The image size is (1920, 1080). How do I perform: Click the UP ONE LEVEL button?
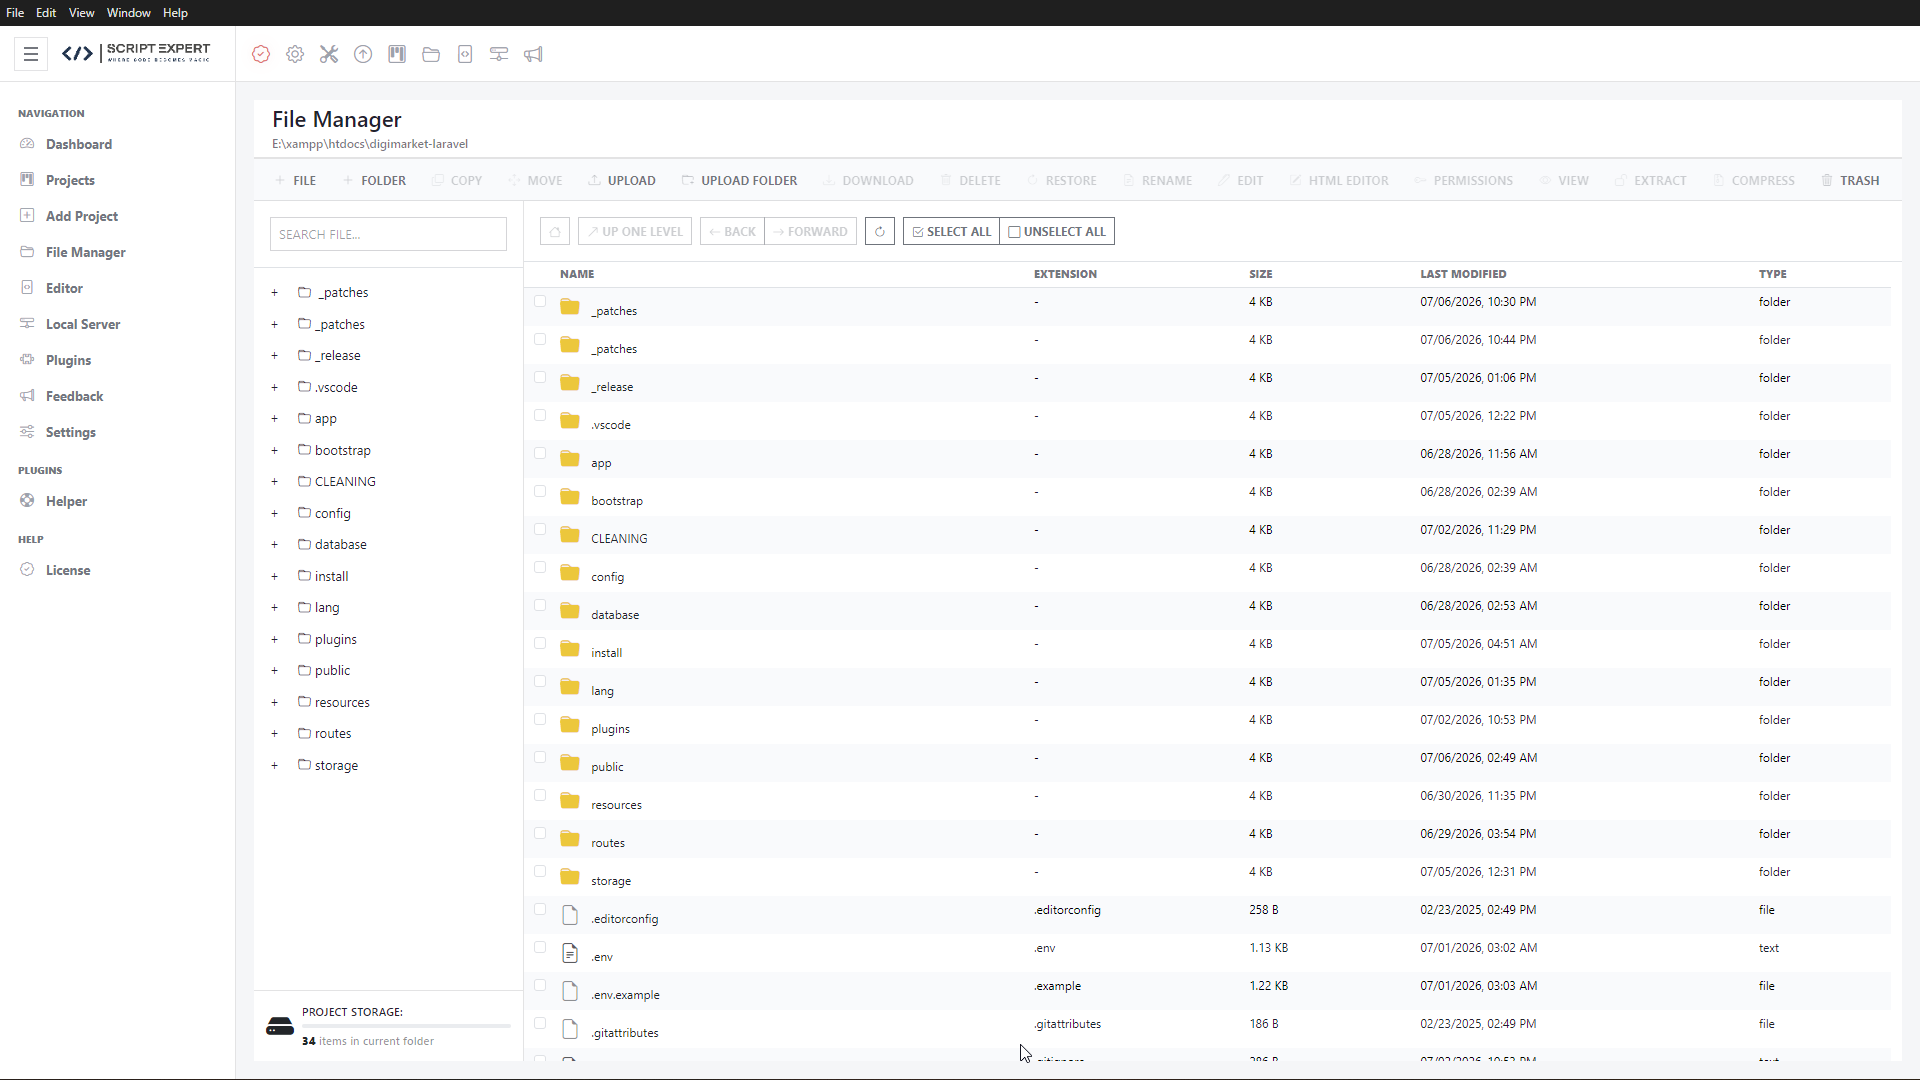tap(635, 231)
